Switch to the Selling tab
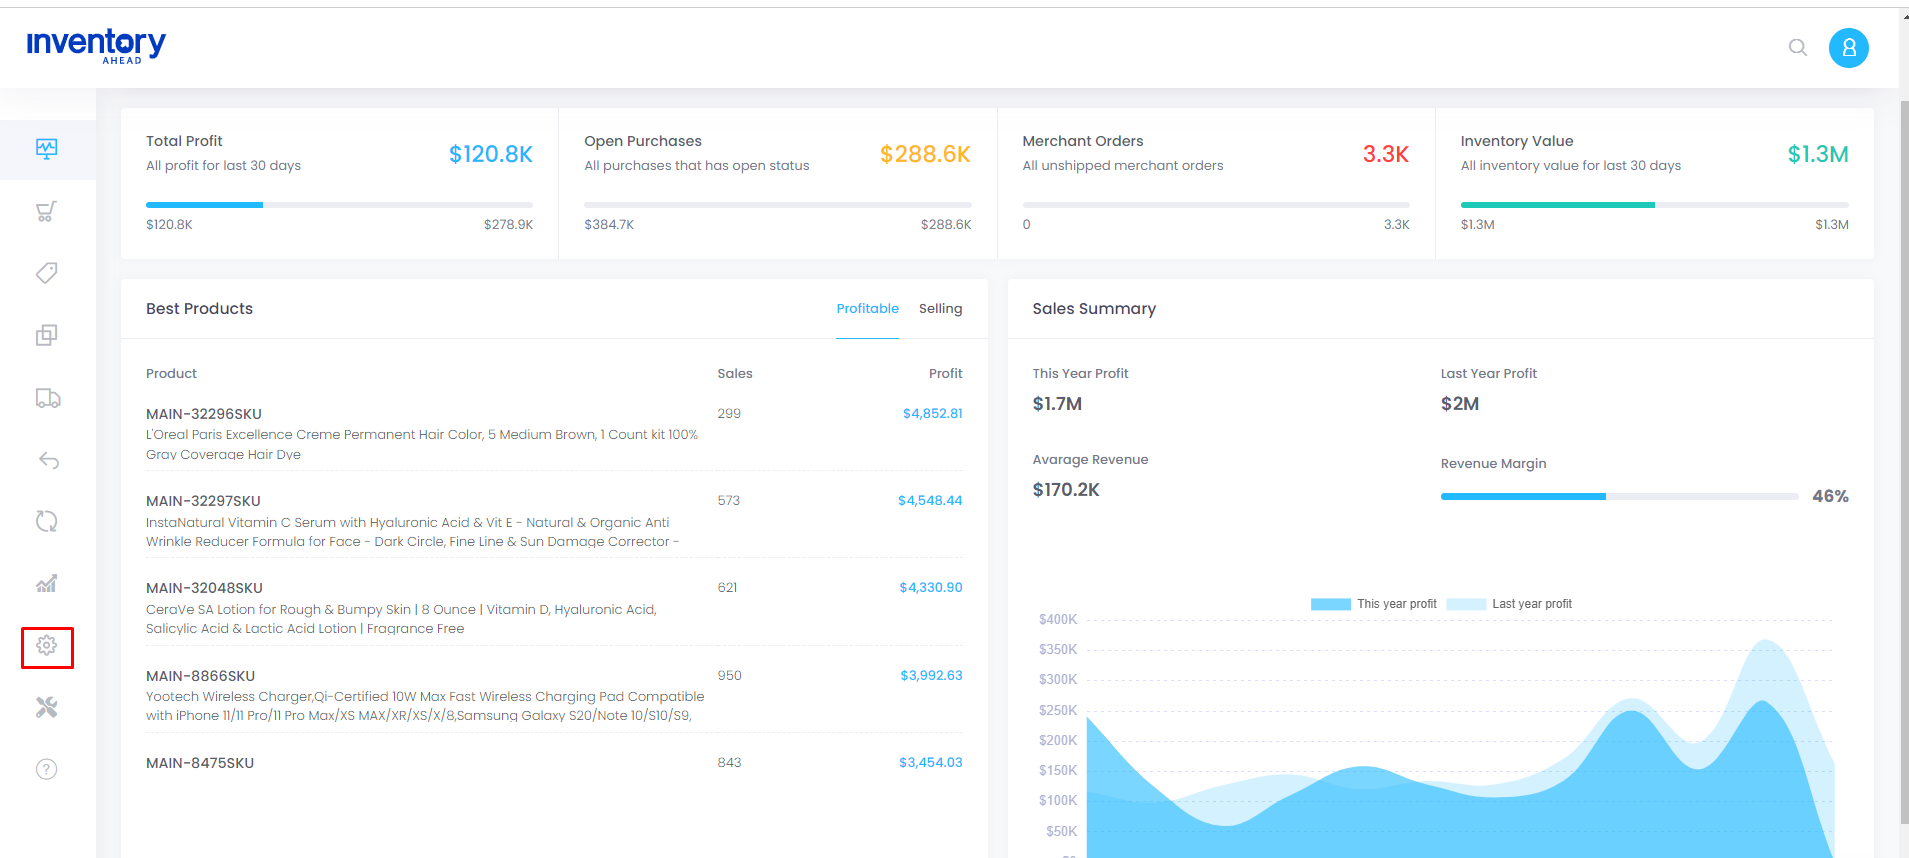Image resolution: width=1909 pixels, height=858 pixels. (x=940, y=309)
